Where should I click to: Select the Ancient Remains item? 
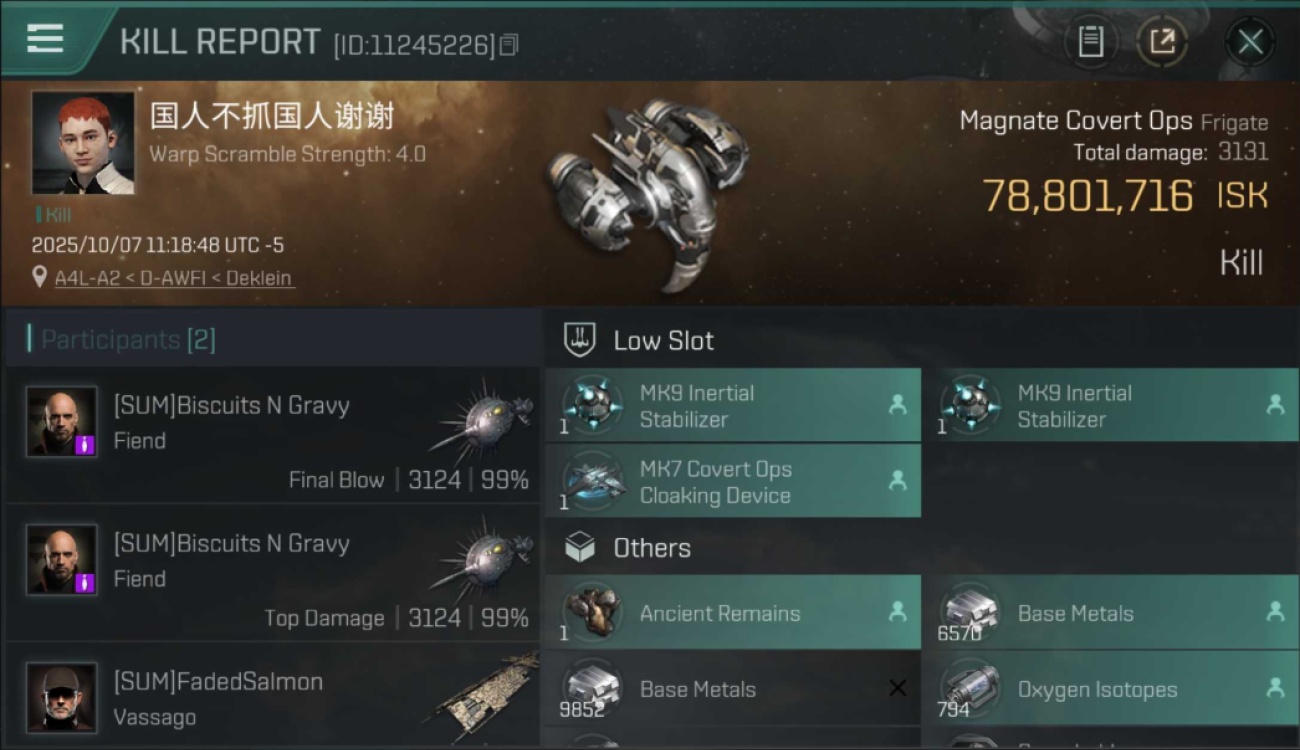pos(732,613)
